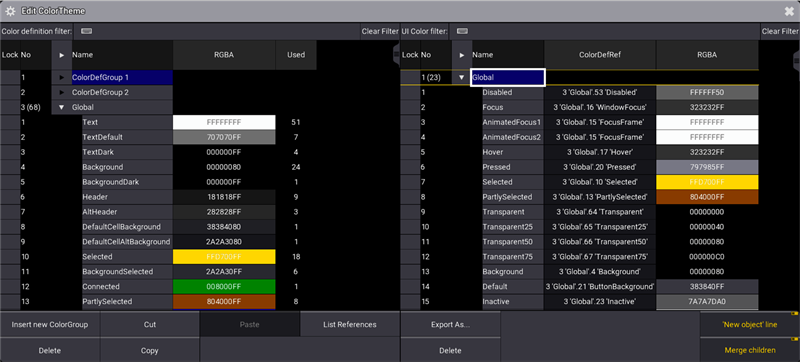Toggle the 'New object' line option
The height and width of the screenshot is (362, 800).
coord(749,324)
